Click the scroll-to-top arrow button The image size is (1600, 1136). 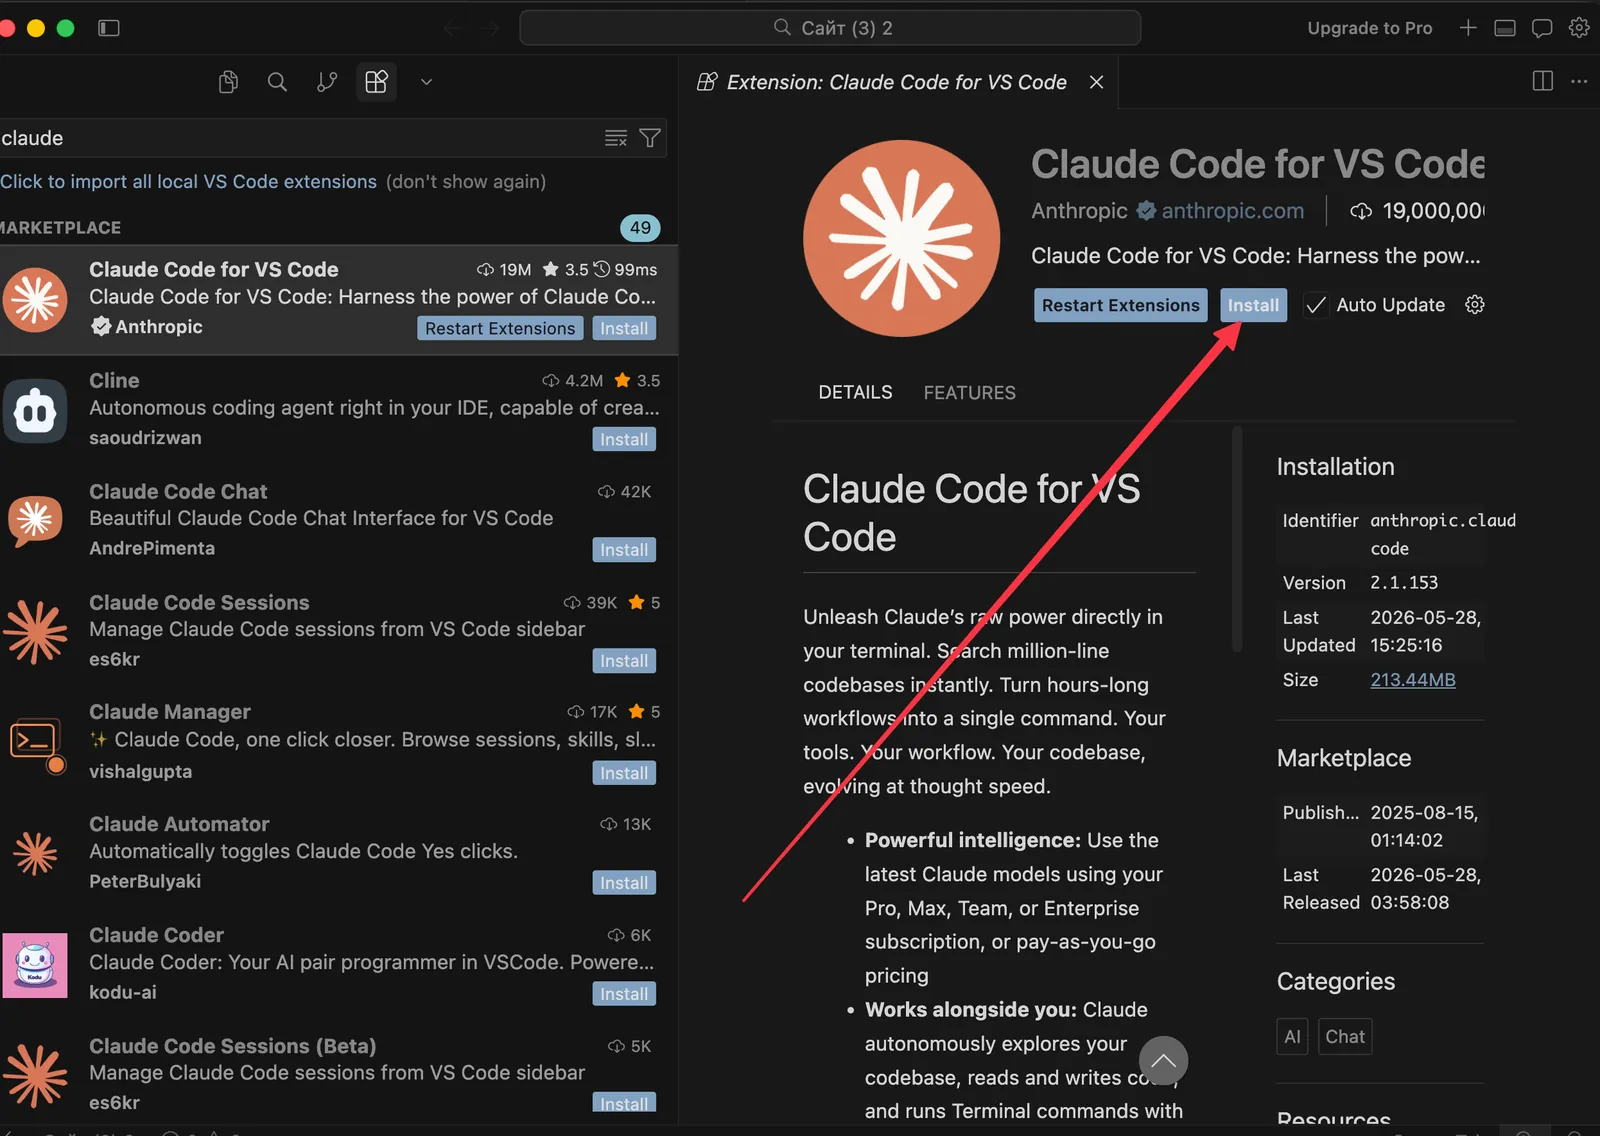(1163, 1060)
